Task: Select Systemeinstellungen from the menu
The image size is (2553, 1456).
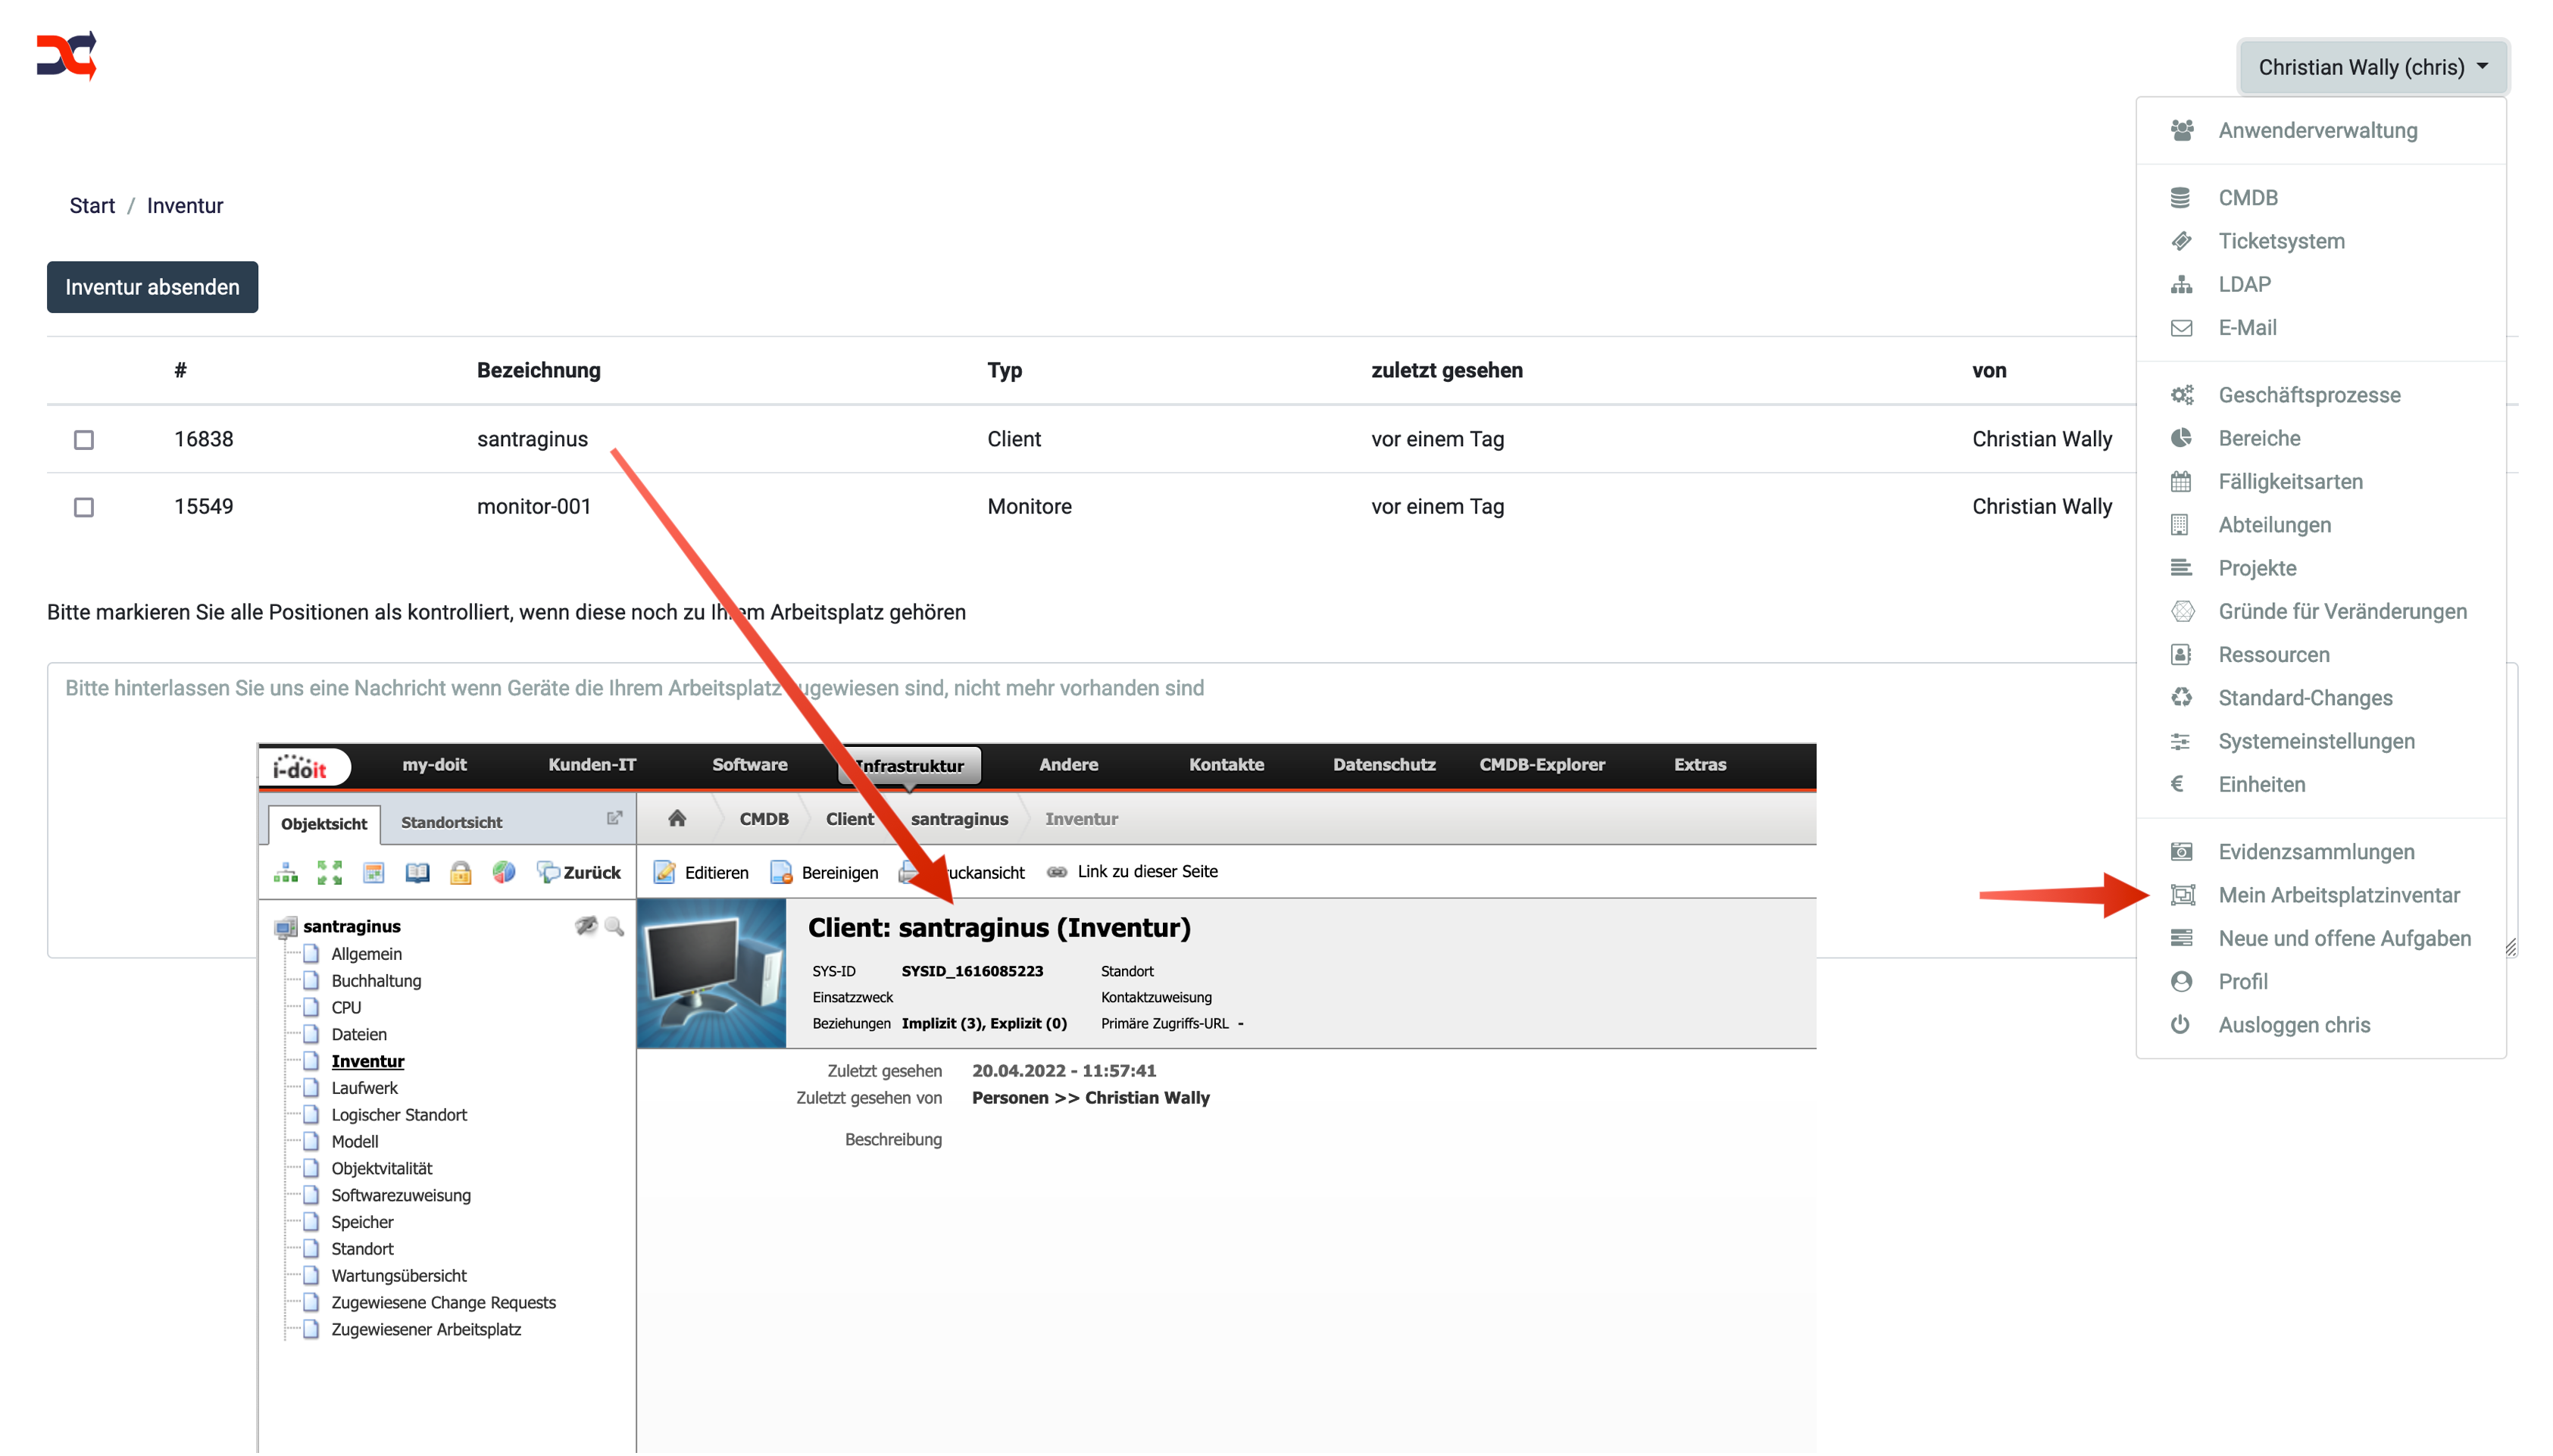Action: click(2316, 741)
